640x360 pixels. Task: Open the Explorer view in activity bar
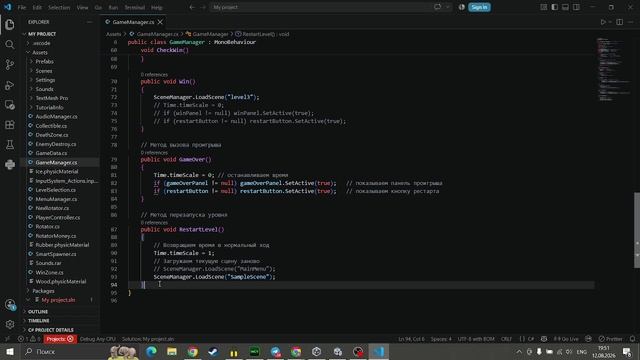coord(10,25)
